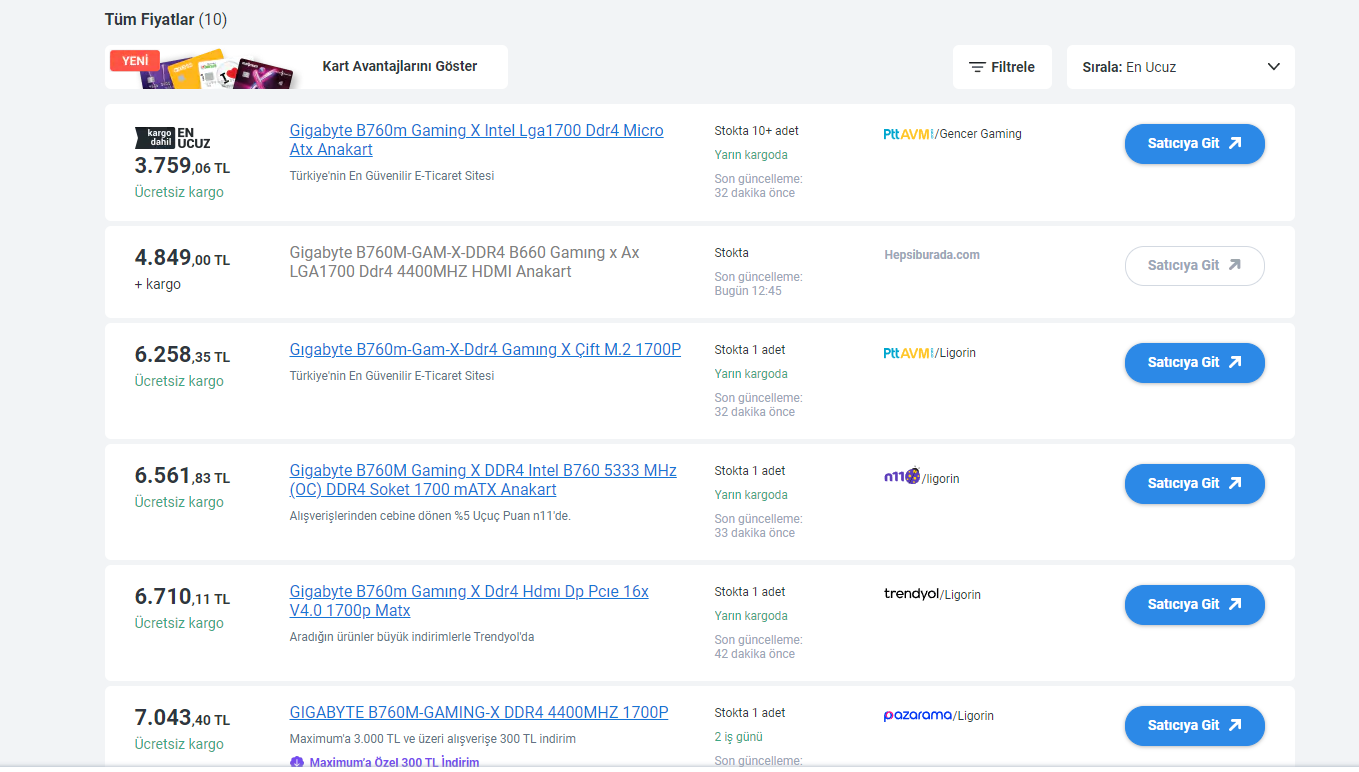The height and width of the screenshot is (772, 1359).
Task: Click the price 6.710,11 TL
Action: pos(182,597)
